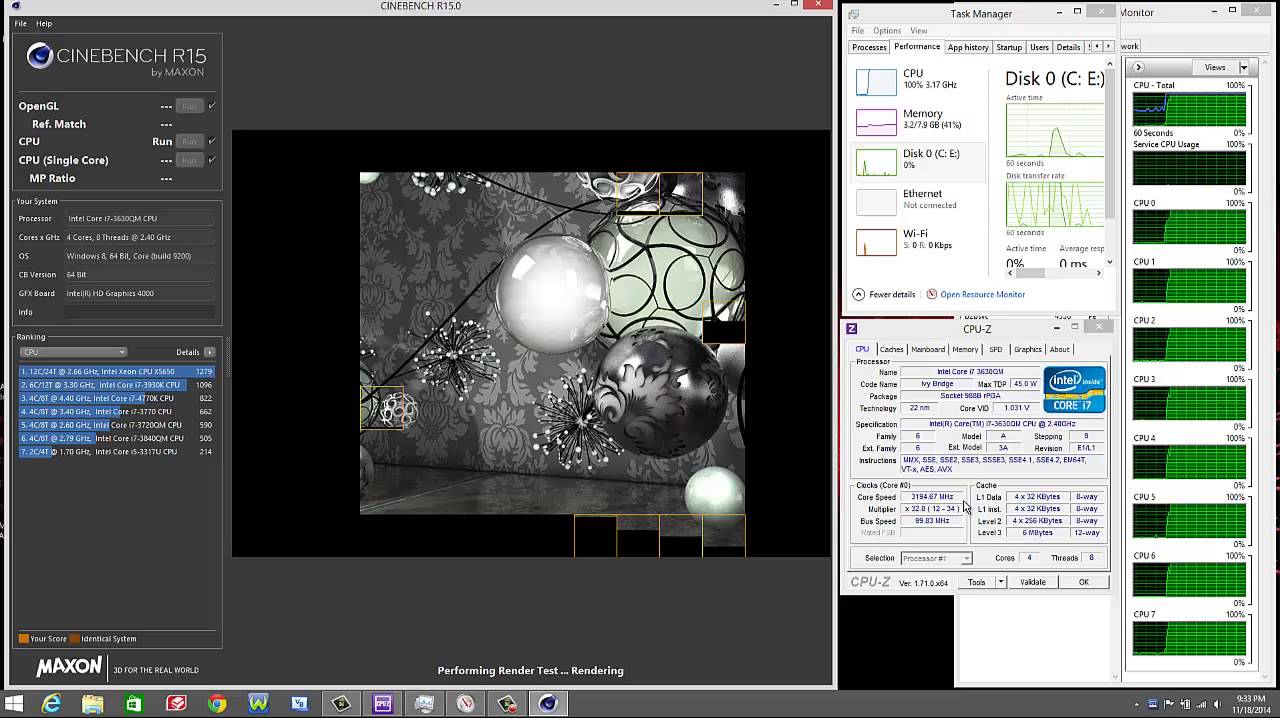Image resolution: width=1280 pixels, height=718 pixels.
Task: Click the Validate button in CPU-Z
Action: (x=1033, y=582)
